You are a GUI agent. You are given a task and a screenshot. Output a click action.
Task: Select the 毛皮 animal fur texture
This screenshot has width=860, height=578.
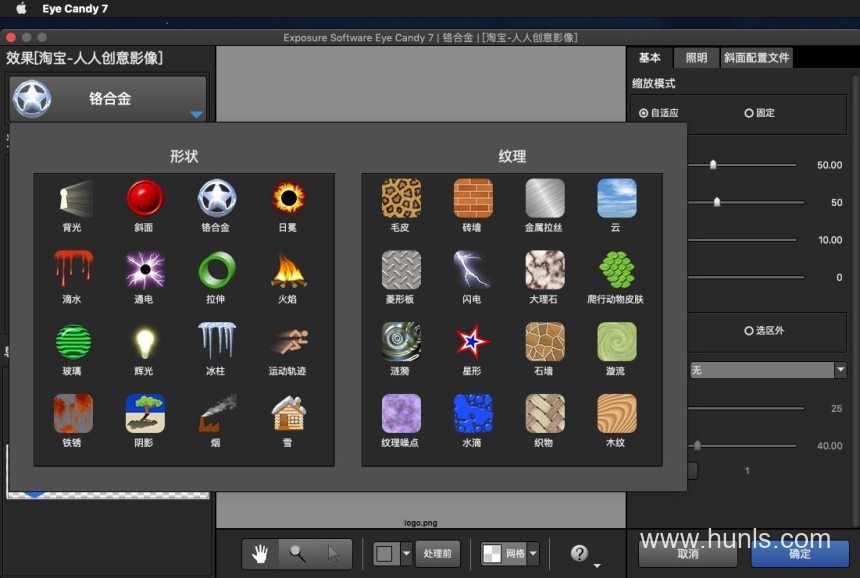(x=401, y=199)
